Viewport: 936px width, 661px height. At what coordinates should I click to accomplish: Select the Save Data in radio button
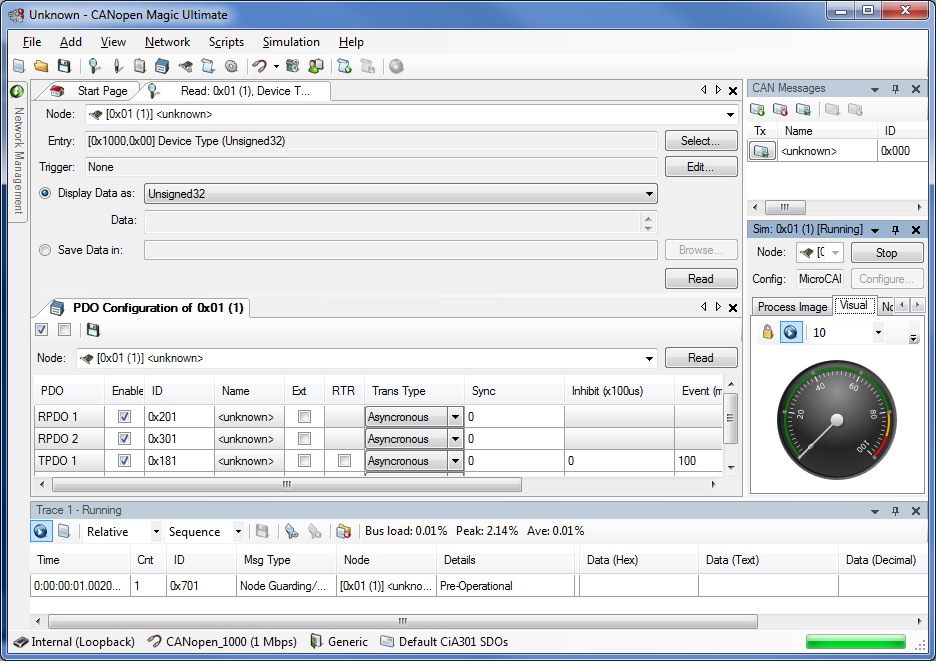(43, 250)
